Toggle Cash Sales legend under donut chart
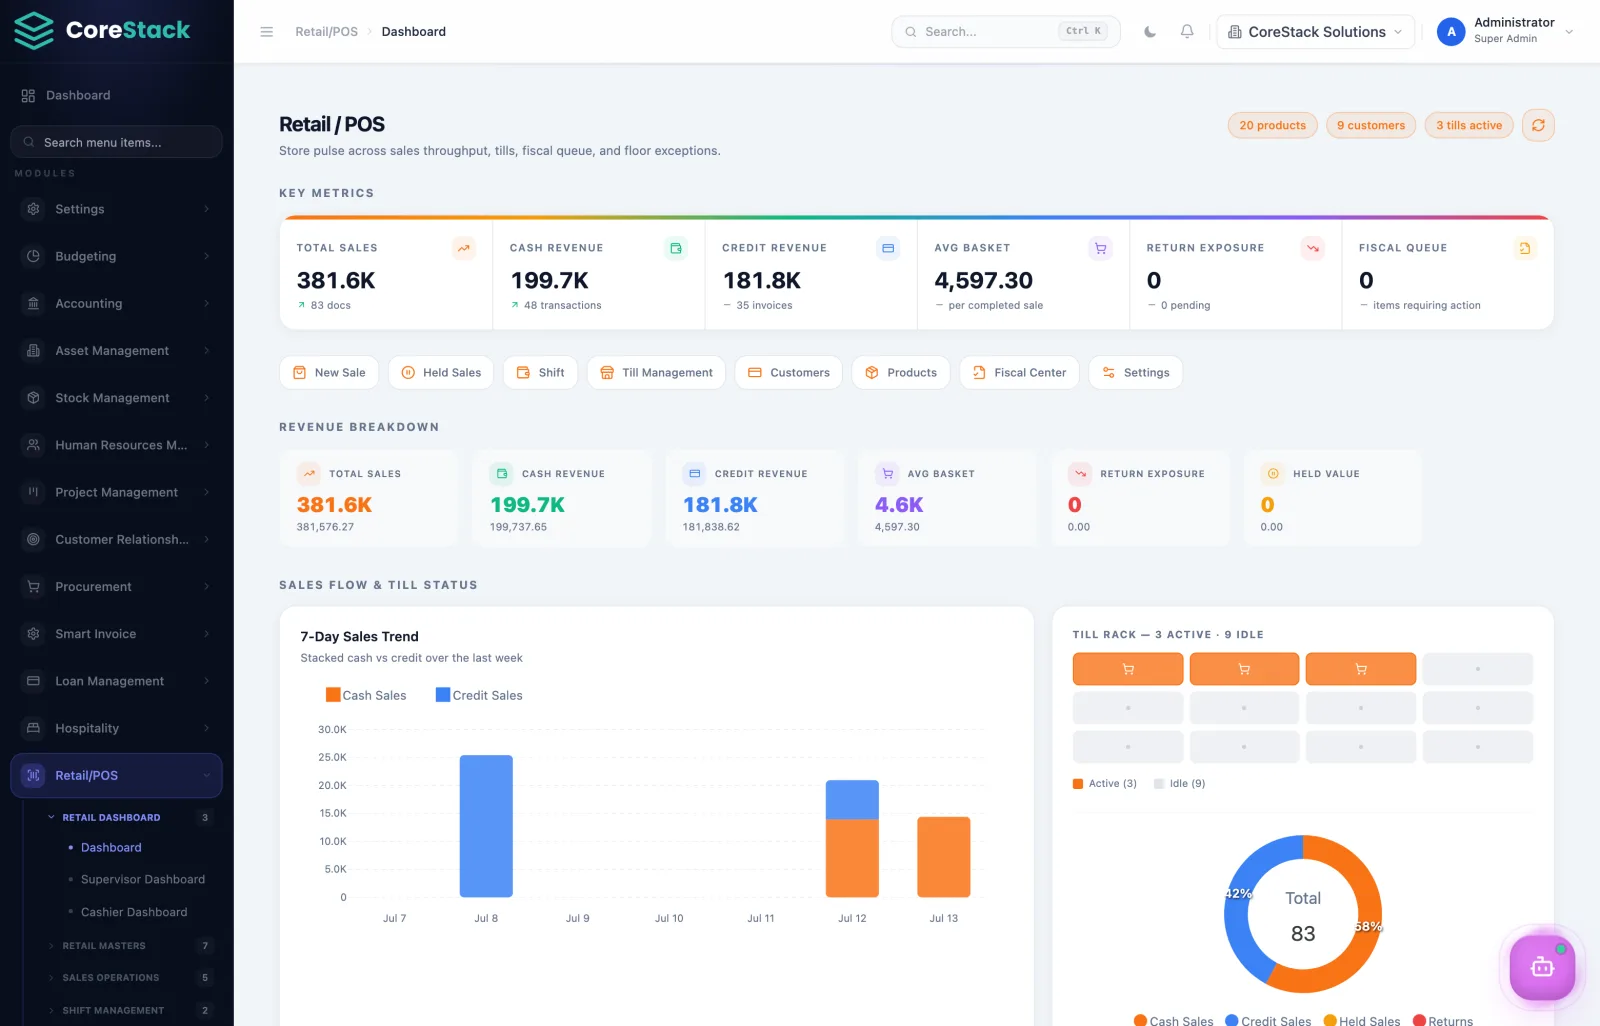The image size is (1600, 1026). pyautogui.click(x=1173, y=1020)
